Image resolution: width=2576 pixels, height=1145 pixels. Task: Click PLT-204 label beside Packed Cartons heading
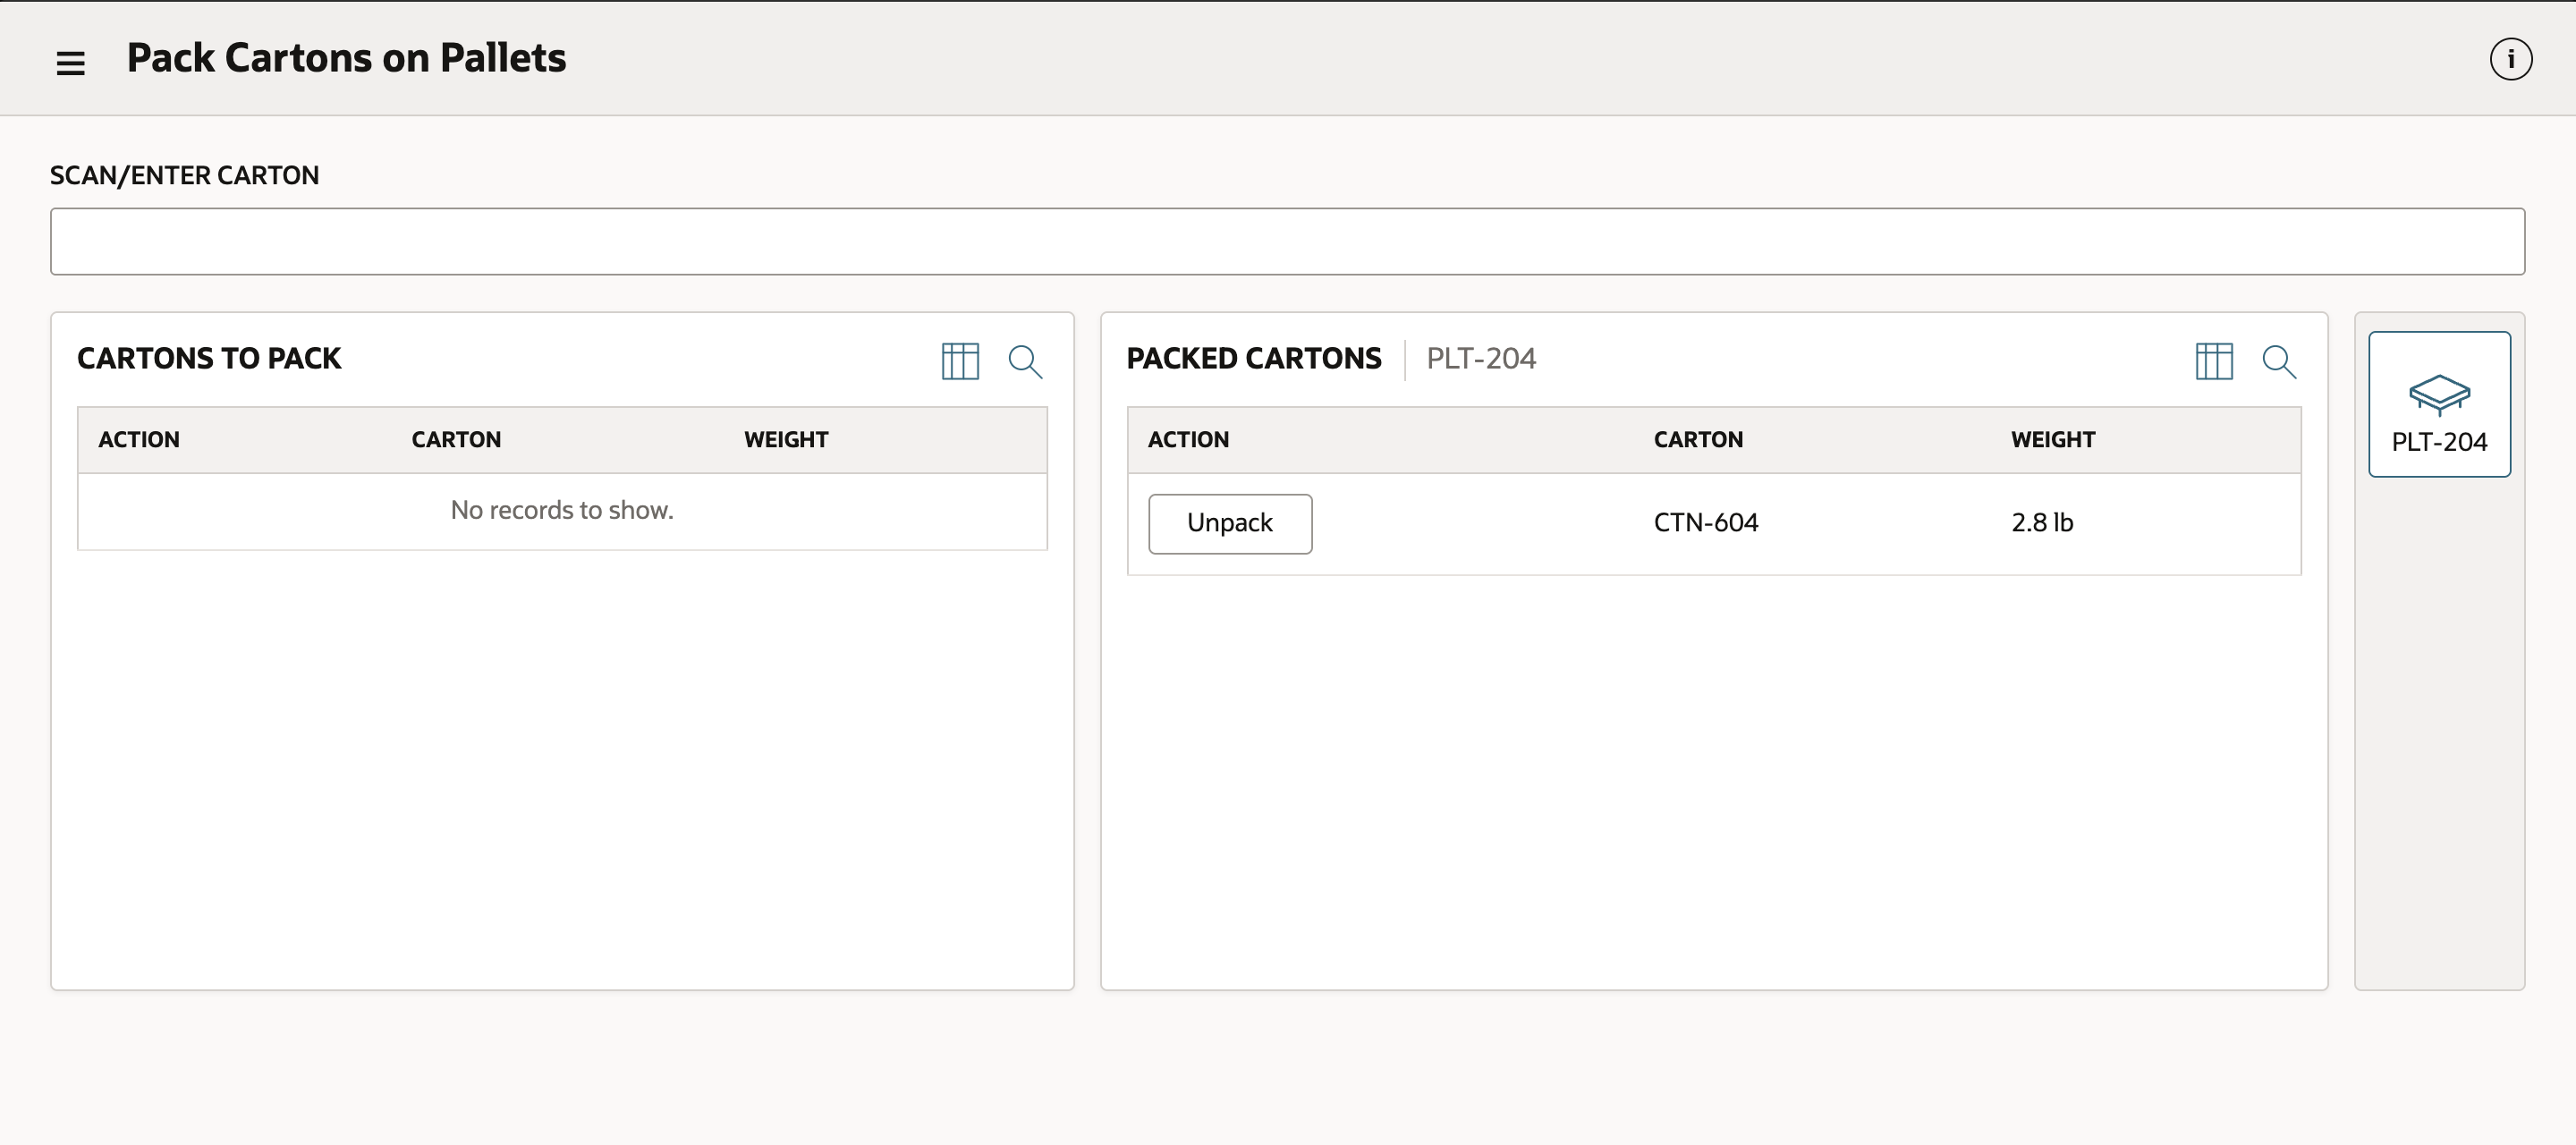pyautogui.click(x=1480, y=358)
